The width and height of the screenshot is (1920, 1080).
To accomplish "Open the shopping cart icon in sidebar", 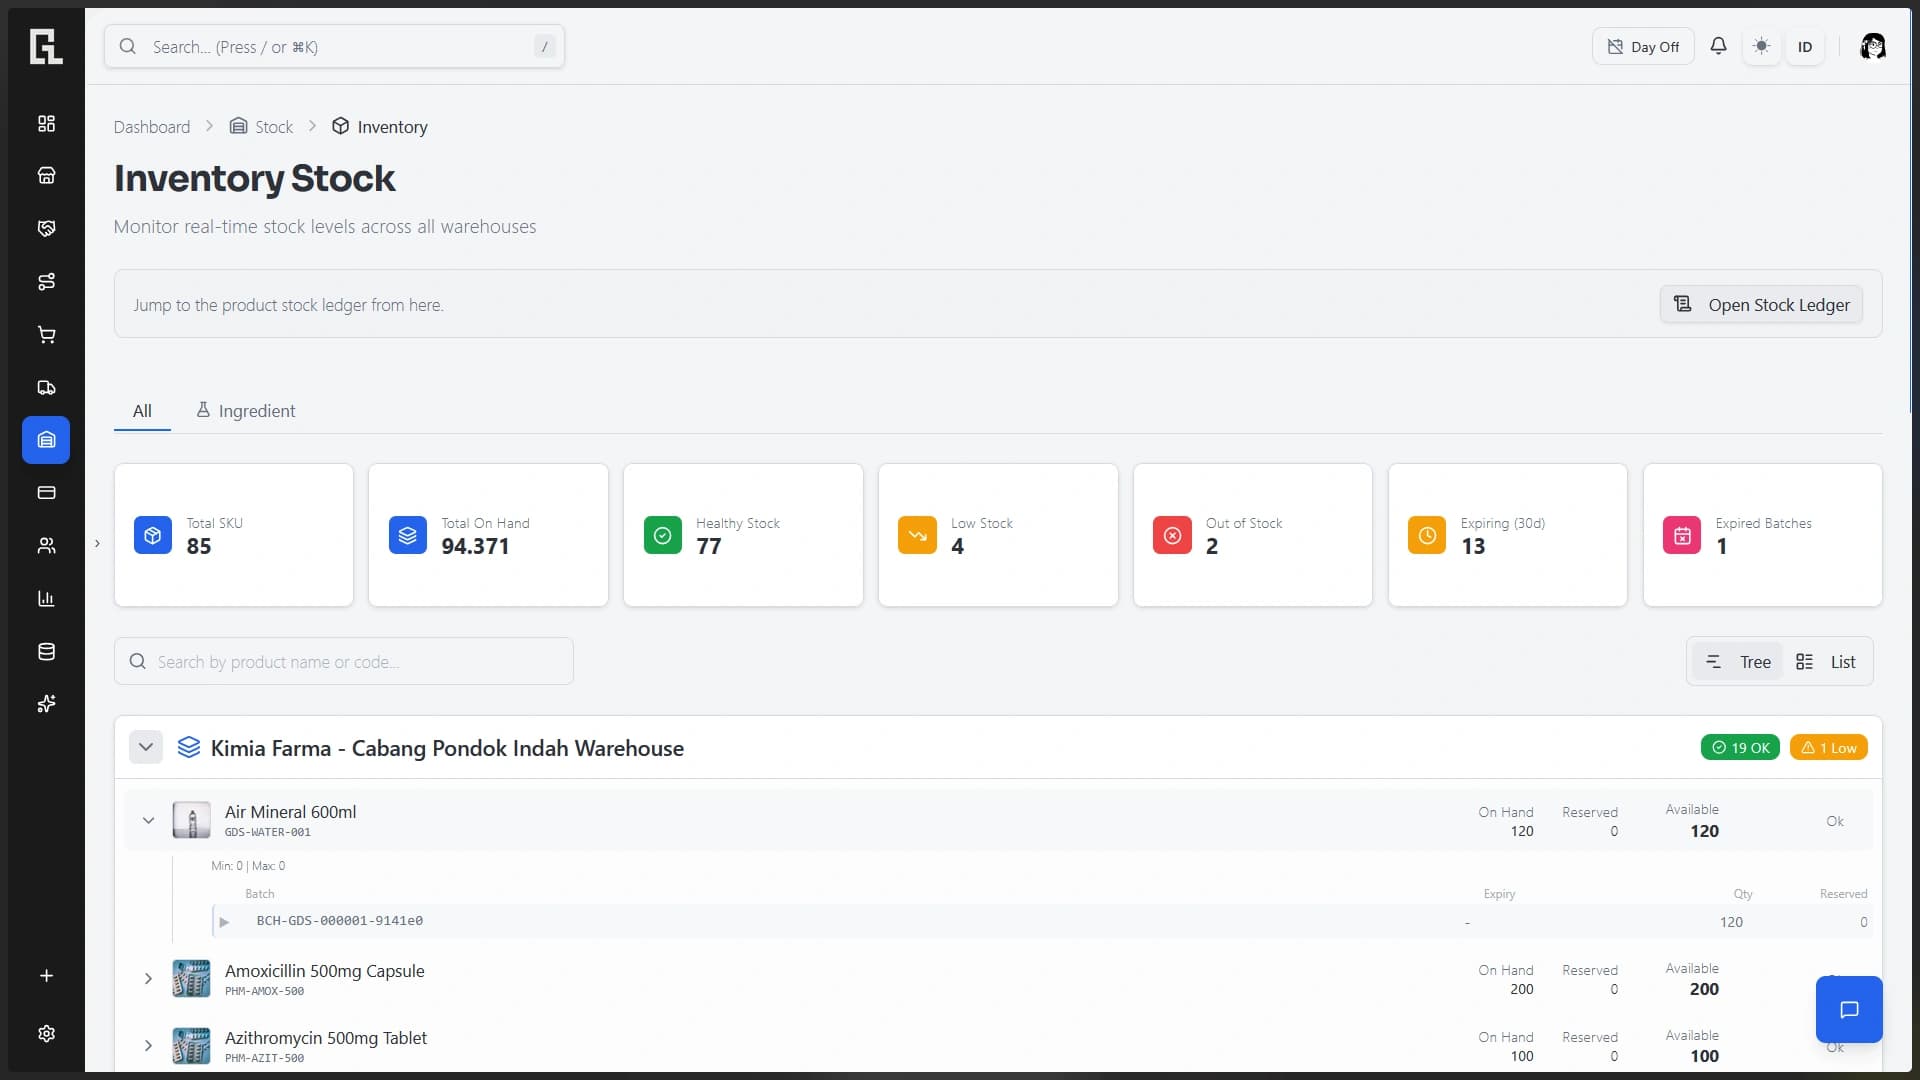I will 46,335.
